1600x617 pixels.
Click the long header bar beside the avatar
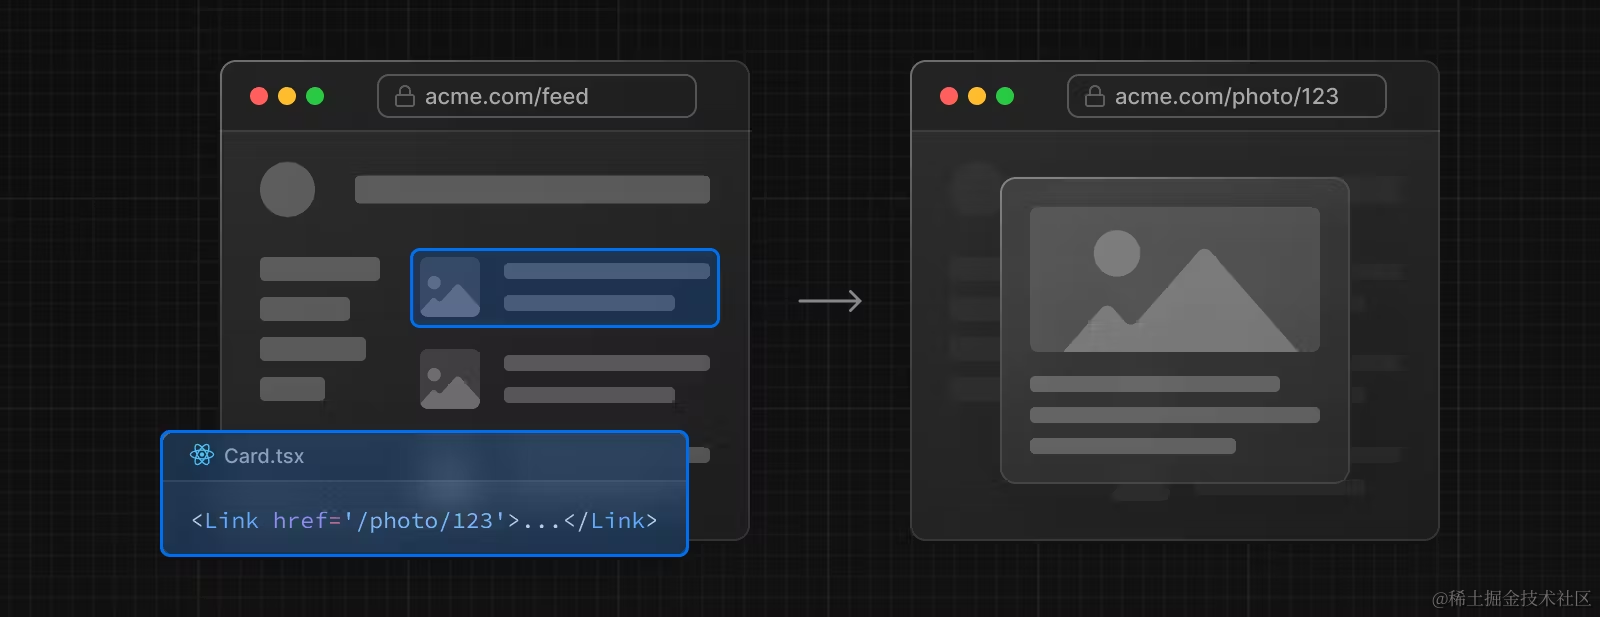click(532, 189)
